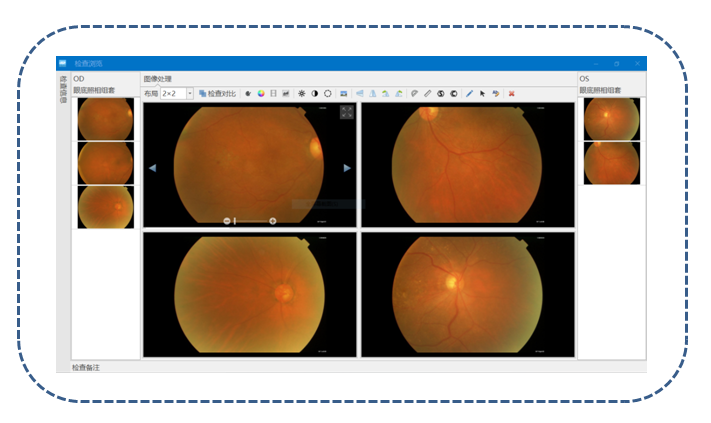Screen dimensions: 711x423
Task: Open the vertical 检查信息 side tab
Action: [63, 89]
